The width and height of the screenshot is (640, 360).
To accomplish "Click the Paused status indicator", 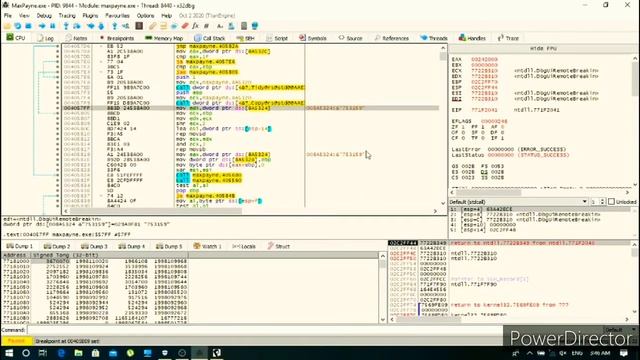I will (16, 341).
